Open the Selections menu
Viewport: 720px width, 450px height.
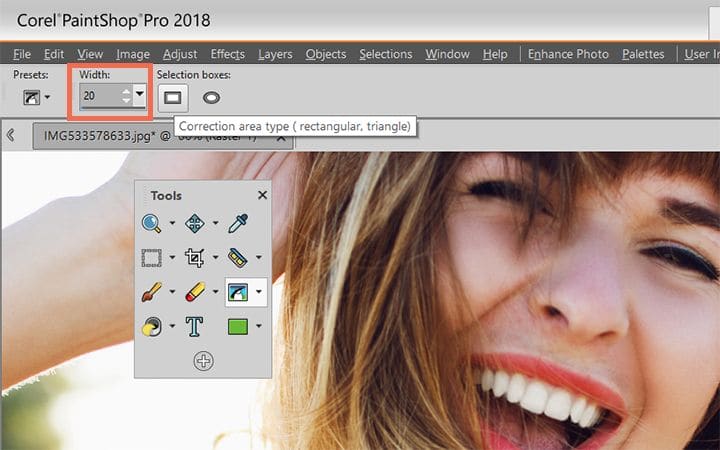tap(386, 54)
